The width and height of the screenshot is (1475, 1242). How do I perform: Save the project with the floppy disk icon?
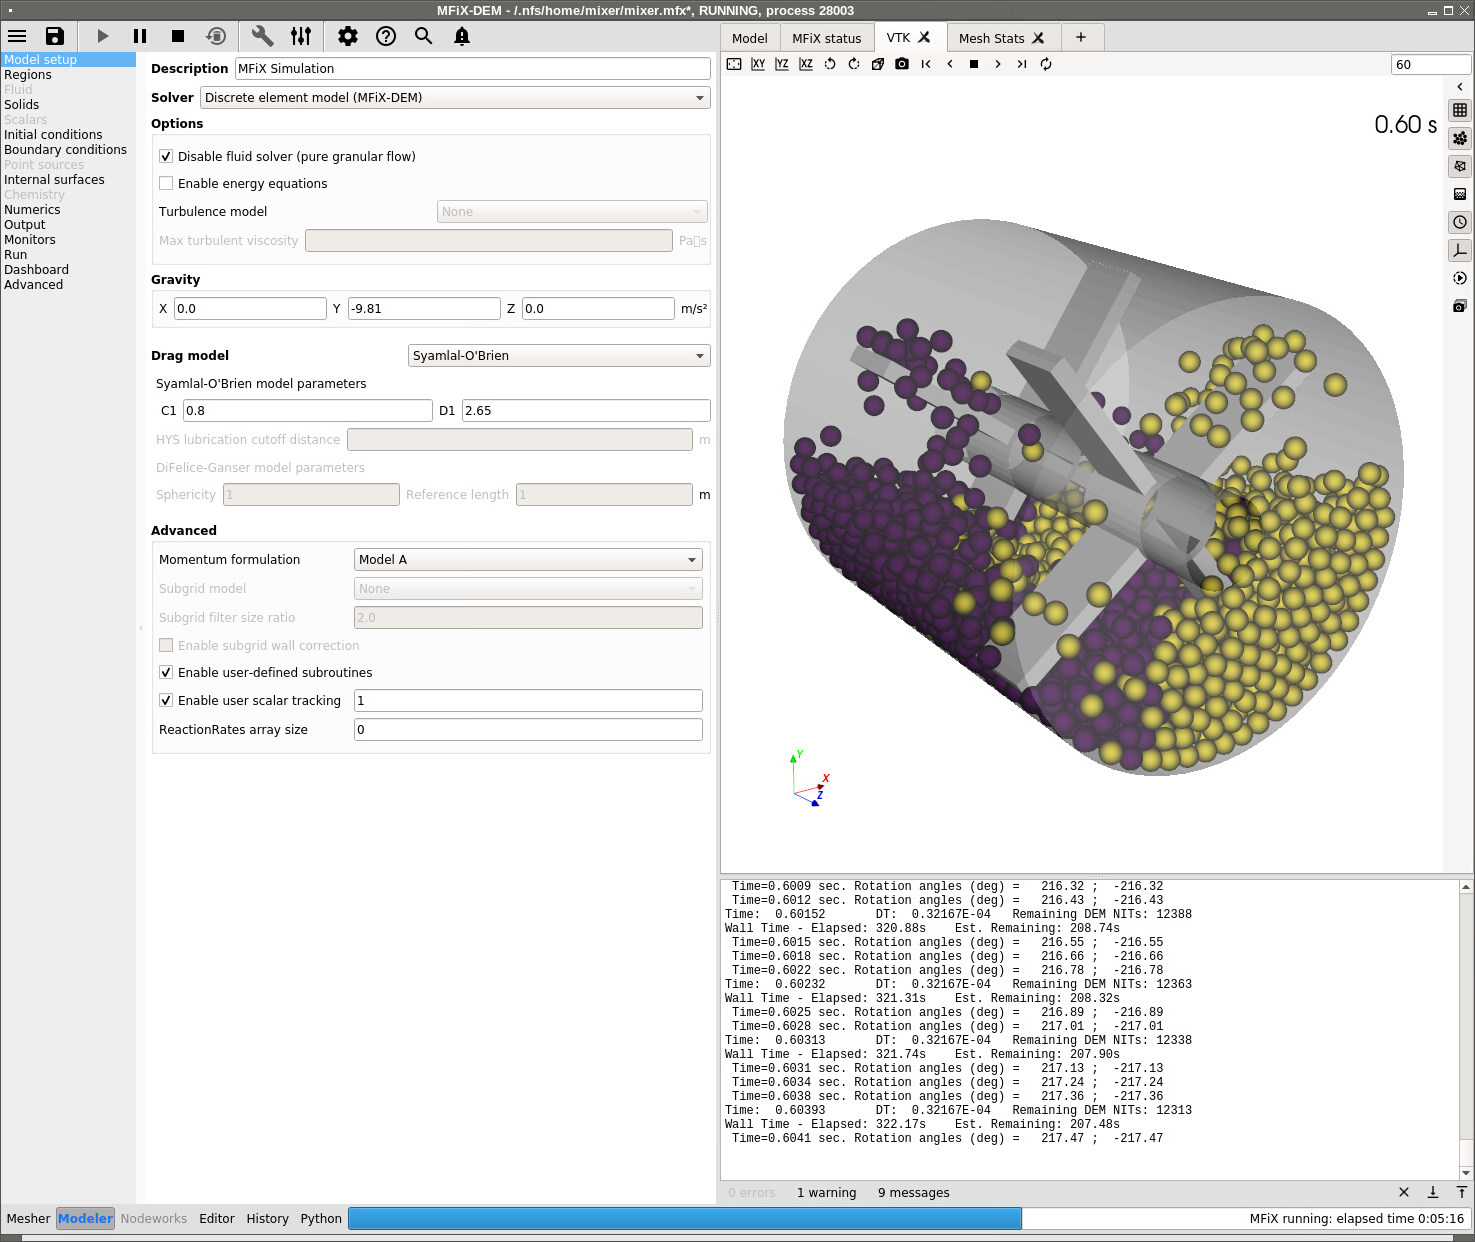coord(55,36)
